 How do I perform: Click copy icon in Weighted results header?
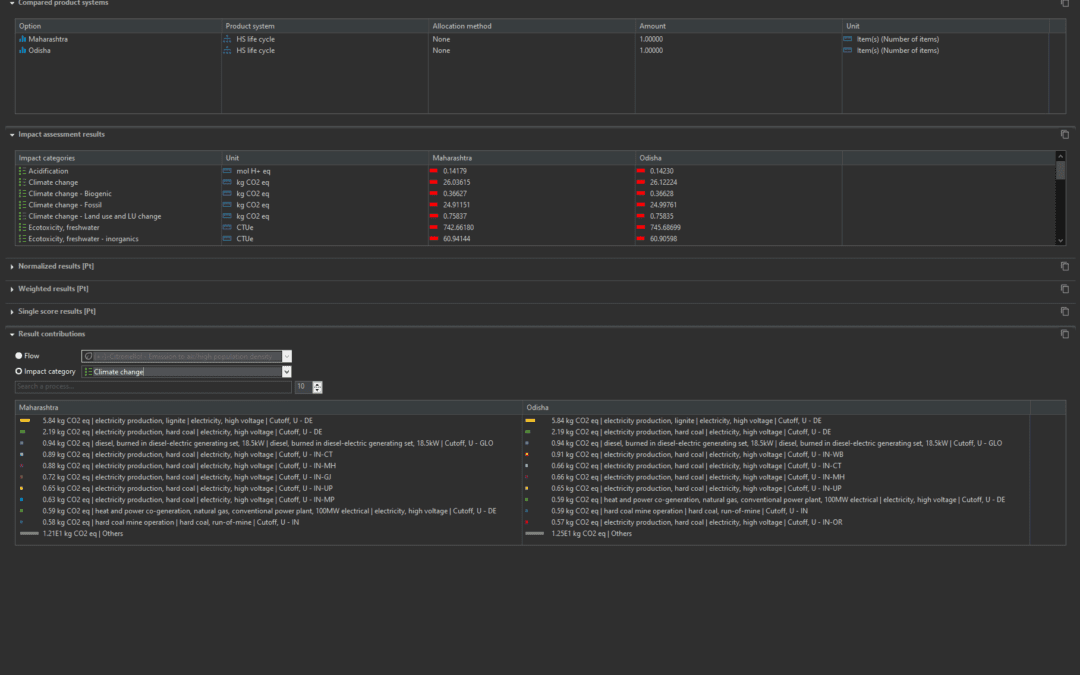(1065, 289)
